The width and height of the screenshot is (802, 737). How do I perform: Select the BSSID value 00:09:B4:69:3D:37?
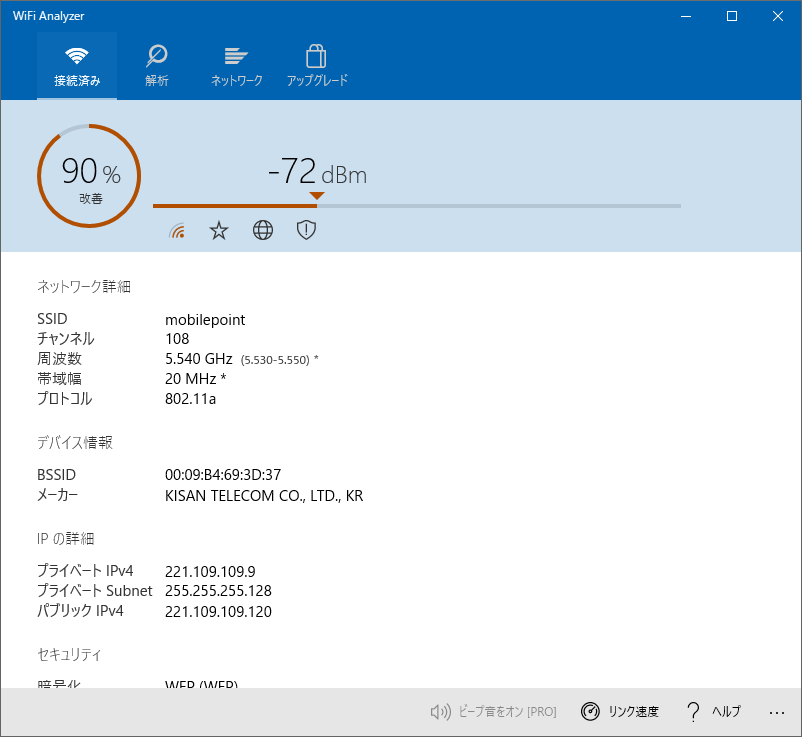point(222,475)
